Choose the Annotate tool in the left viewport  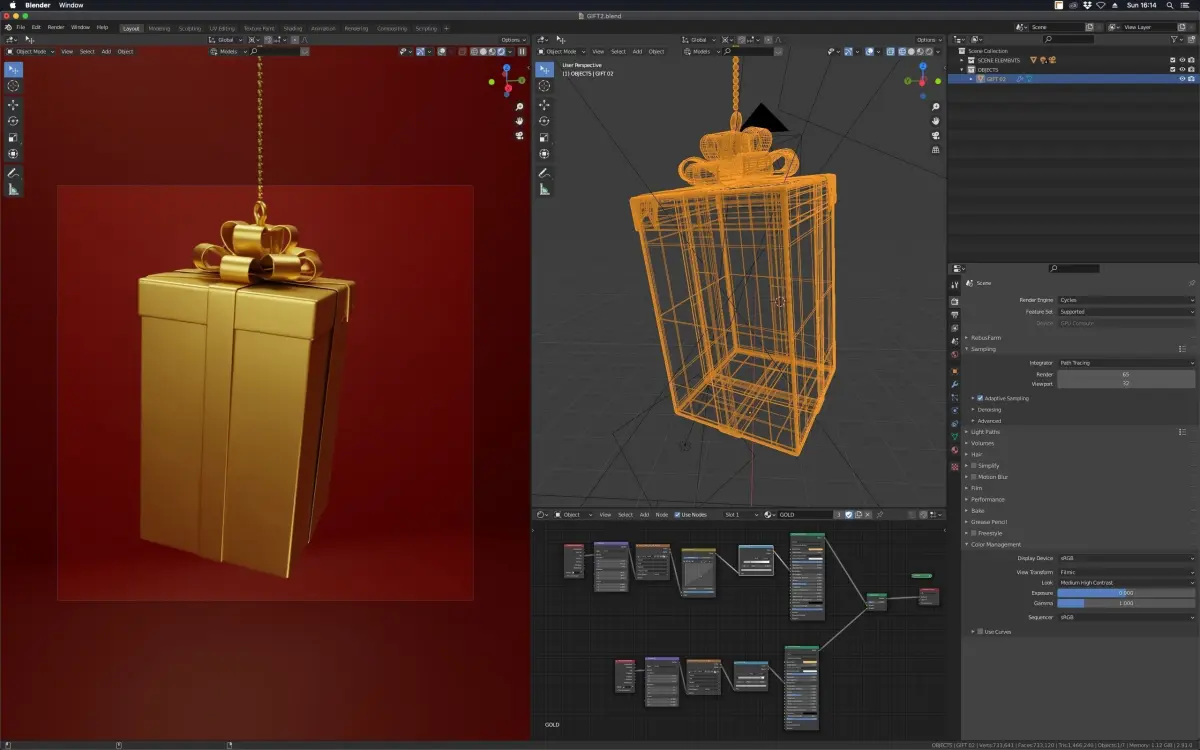click(x=13, y=173)
